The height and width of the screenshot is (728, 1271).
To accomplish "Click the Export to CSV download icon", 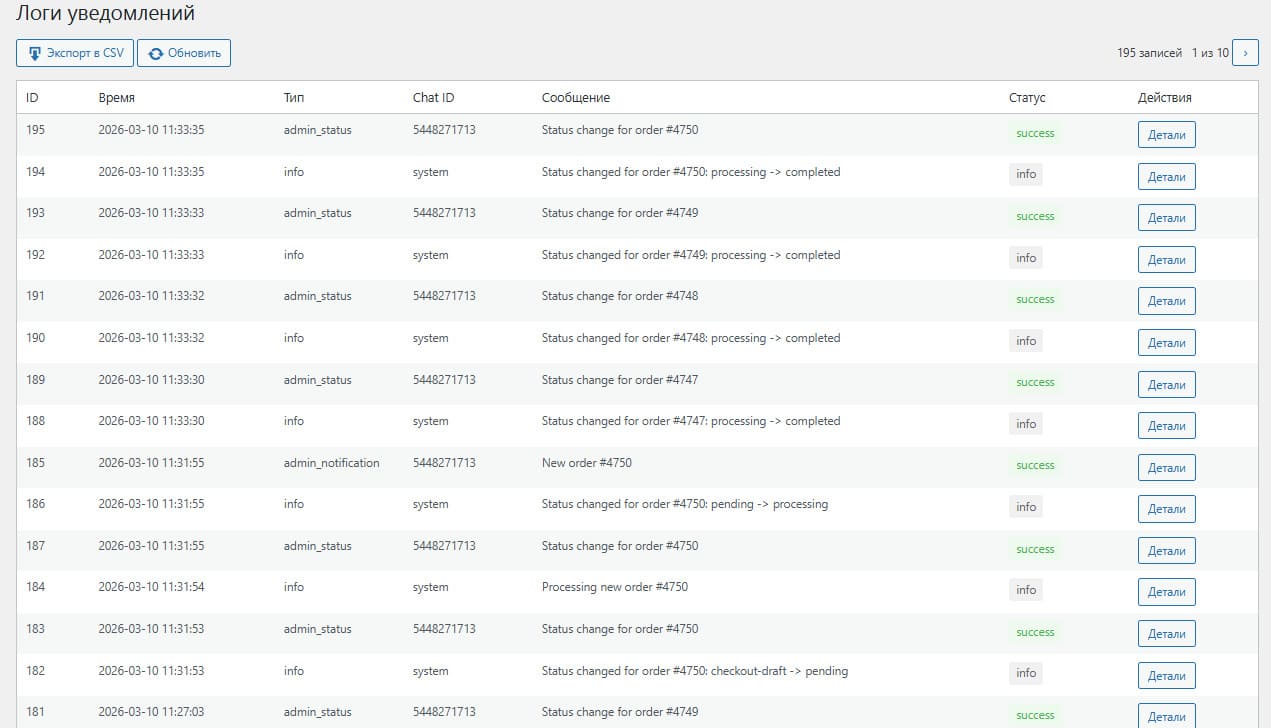I will (35, 53).
